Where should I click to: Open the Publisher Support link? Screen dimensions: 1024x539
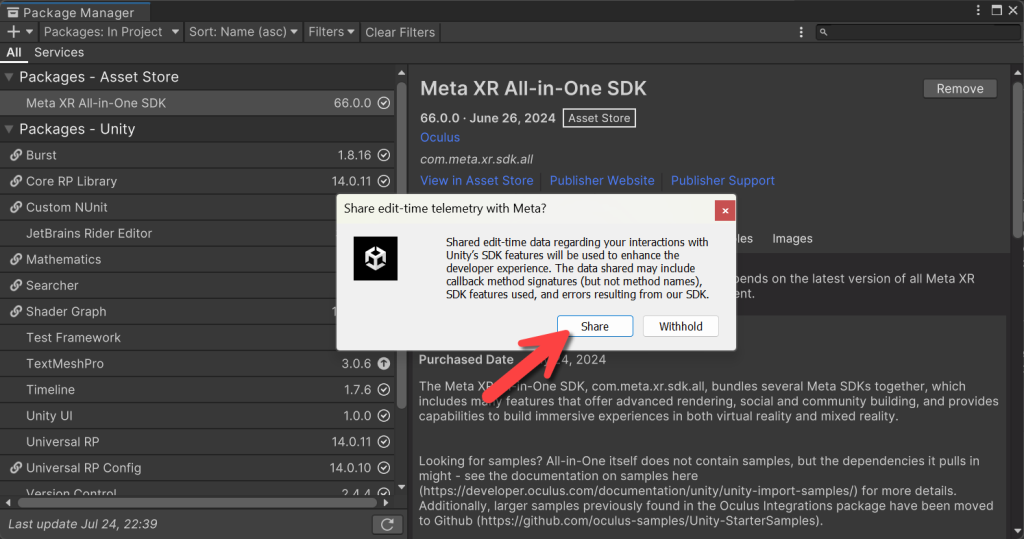pyautogui.click(x=722, y=180)
